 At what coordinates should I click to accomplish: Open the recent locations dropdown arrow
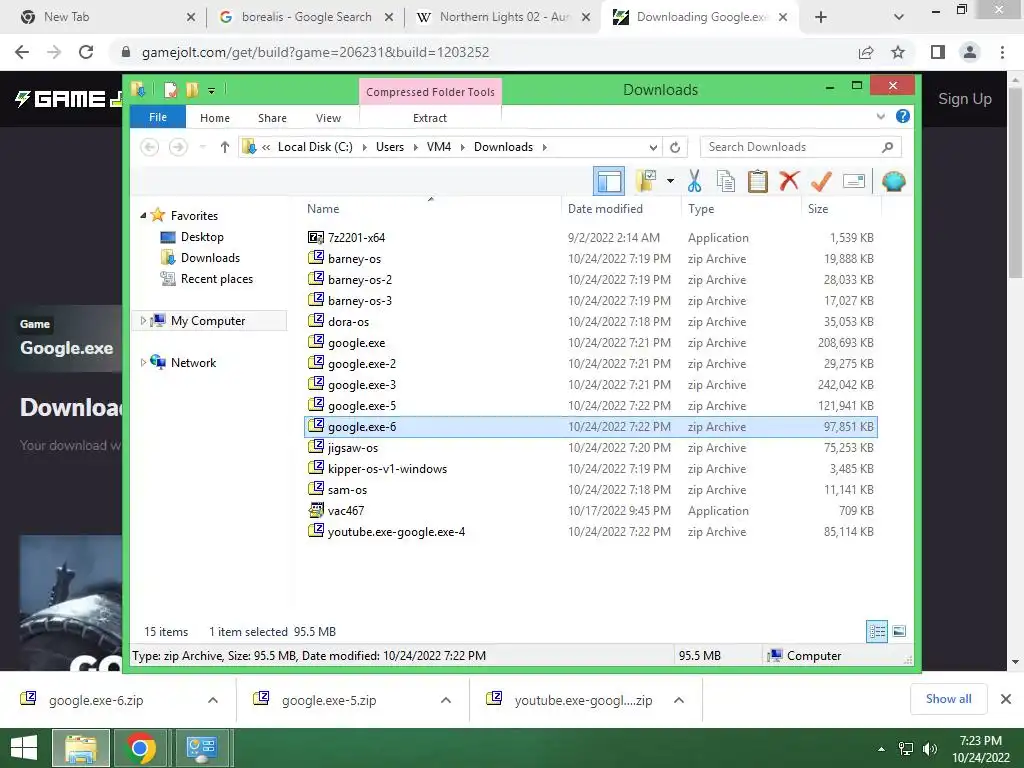(x=202, y=147)
